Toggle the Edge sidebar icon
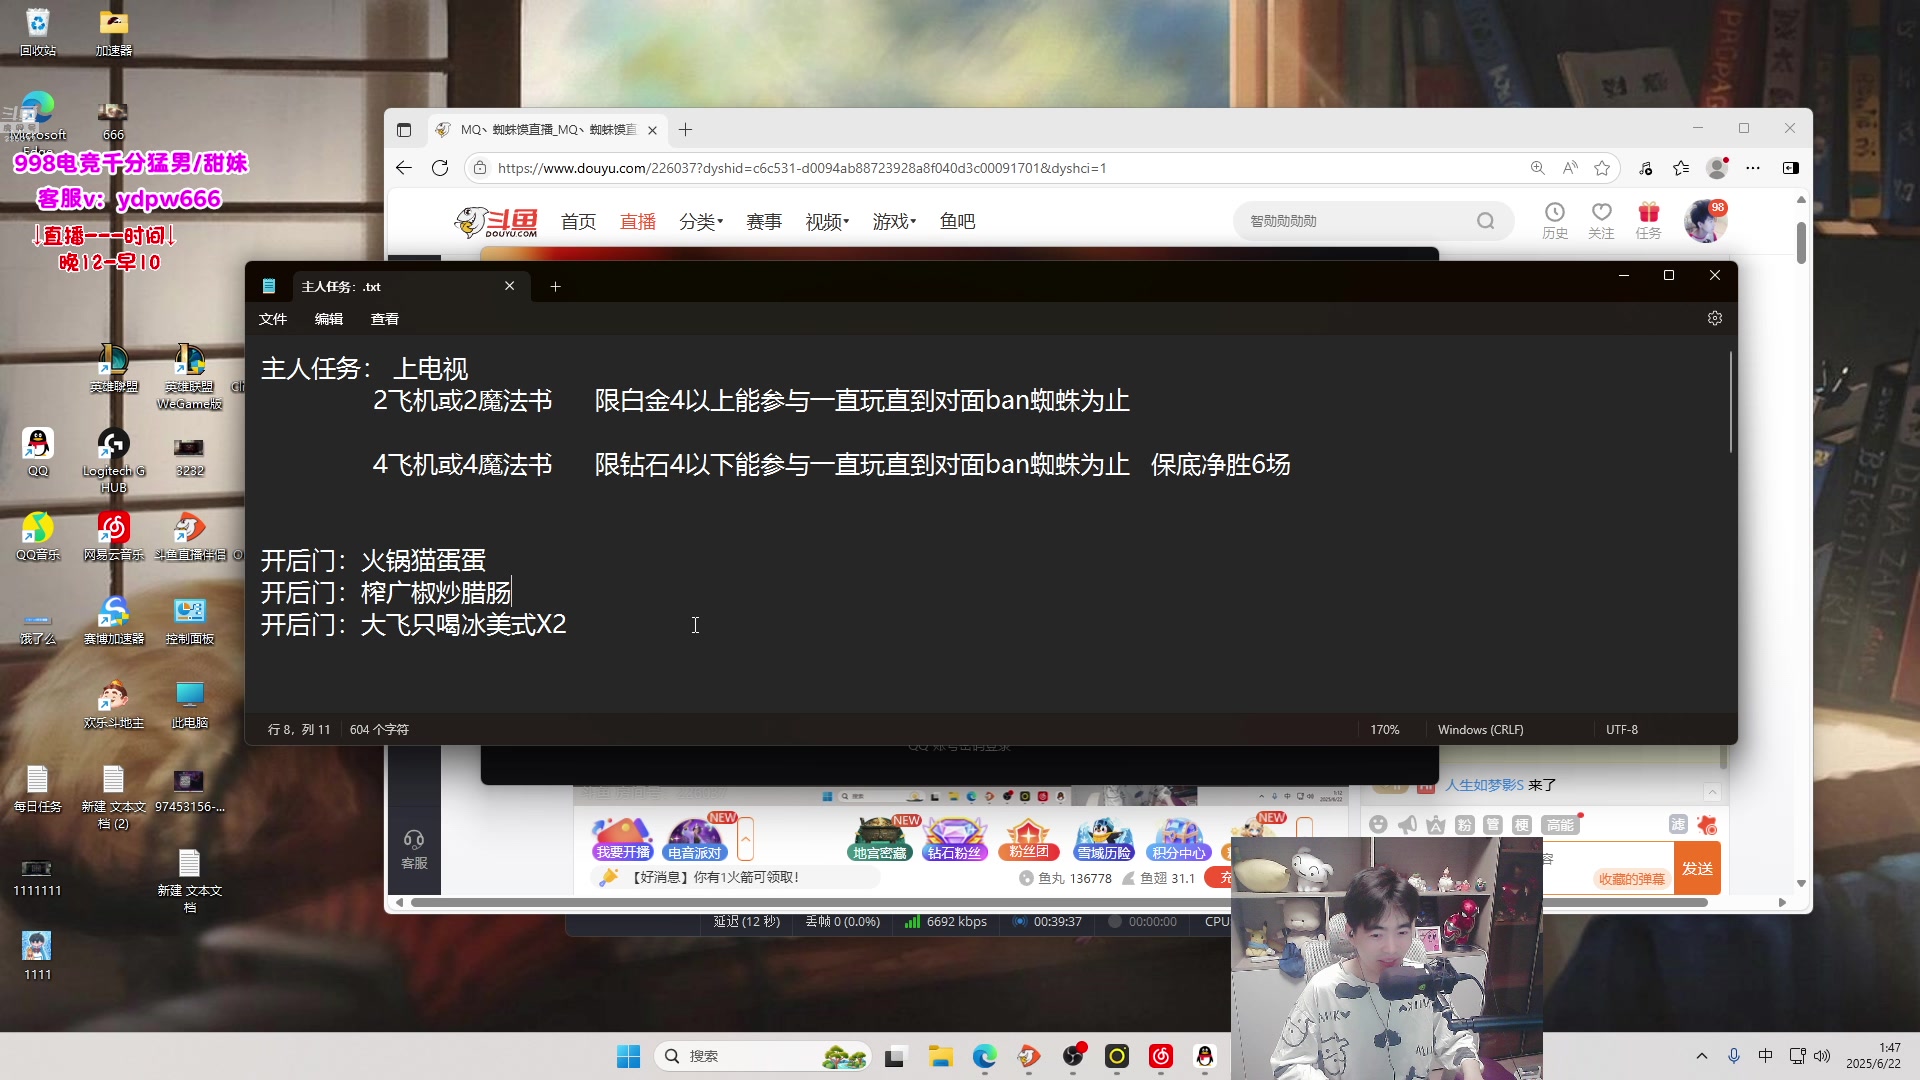This screenshot has height=1080, width=1920. point(1790,168)
